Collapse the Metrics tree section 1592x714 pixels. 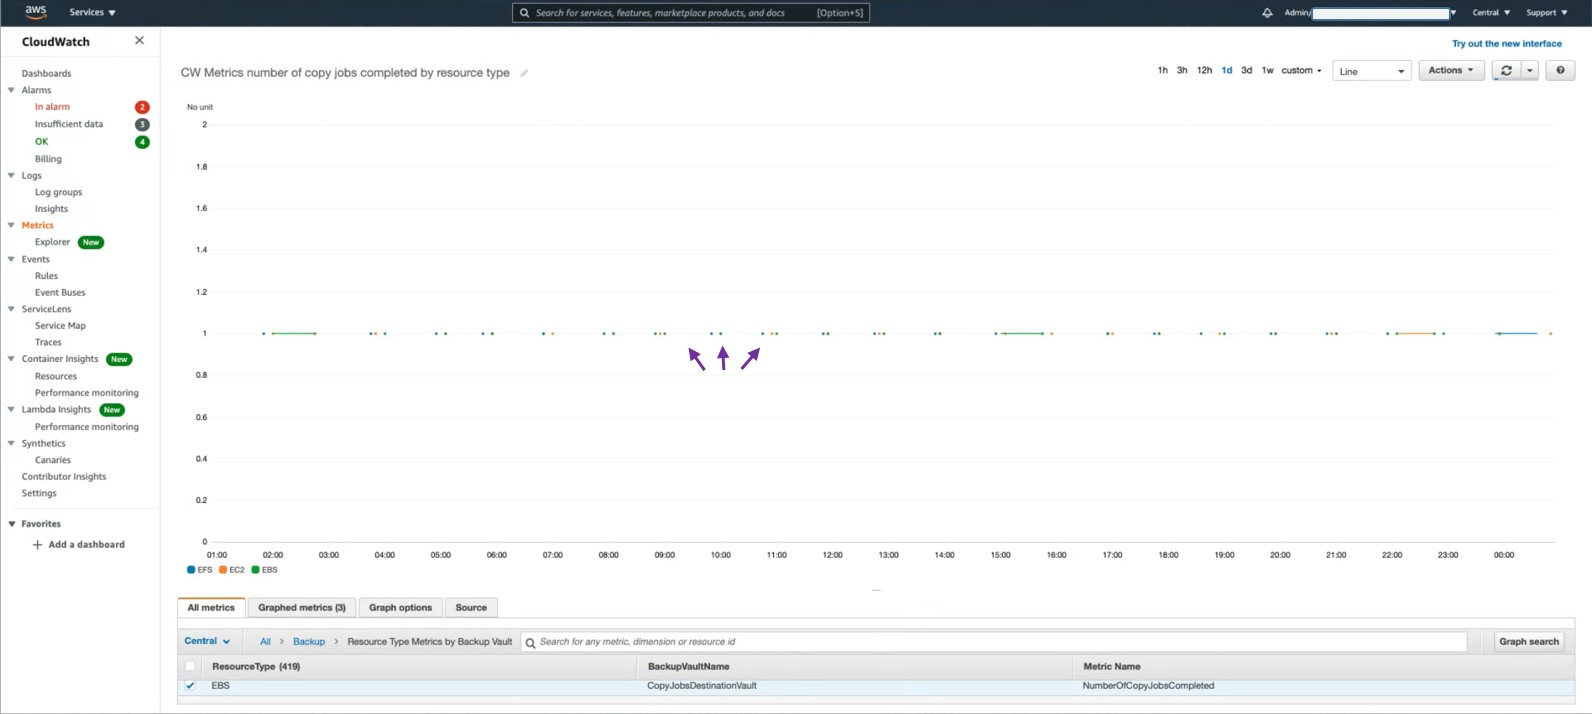11,225
